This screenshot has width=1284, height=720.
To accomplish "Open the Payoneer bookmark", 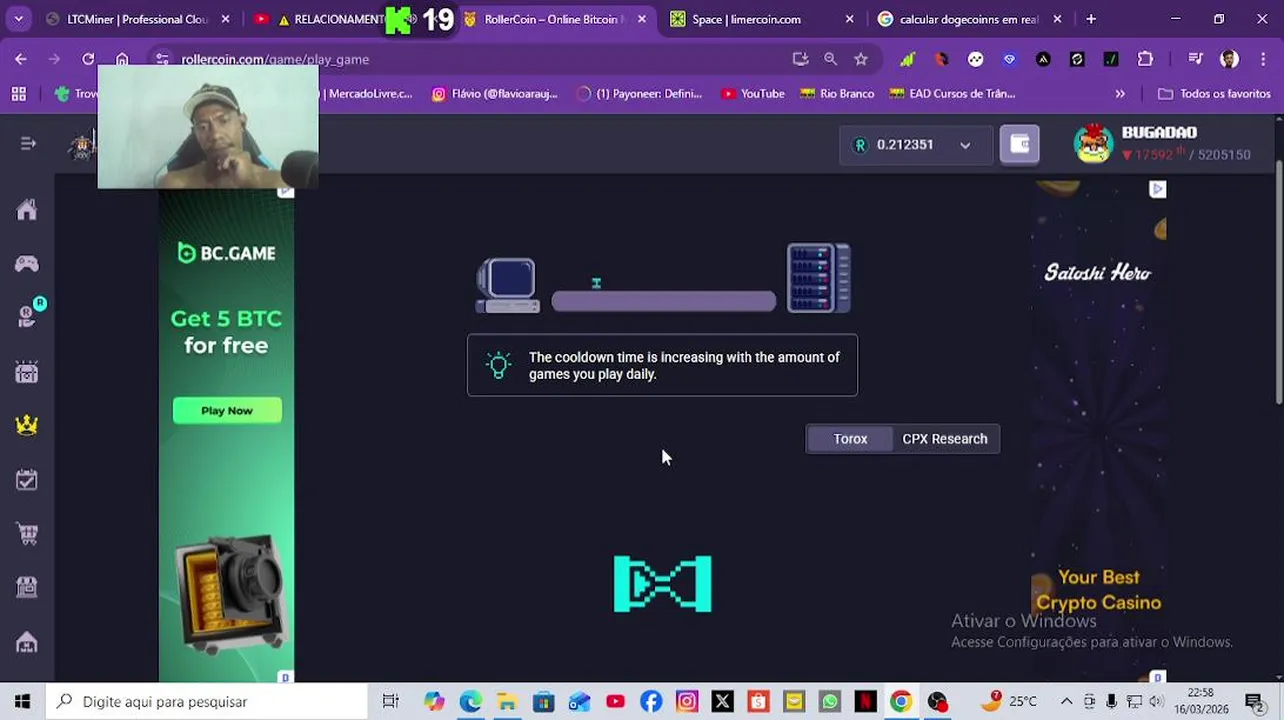I will point(640,93).
